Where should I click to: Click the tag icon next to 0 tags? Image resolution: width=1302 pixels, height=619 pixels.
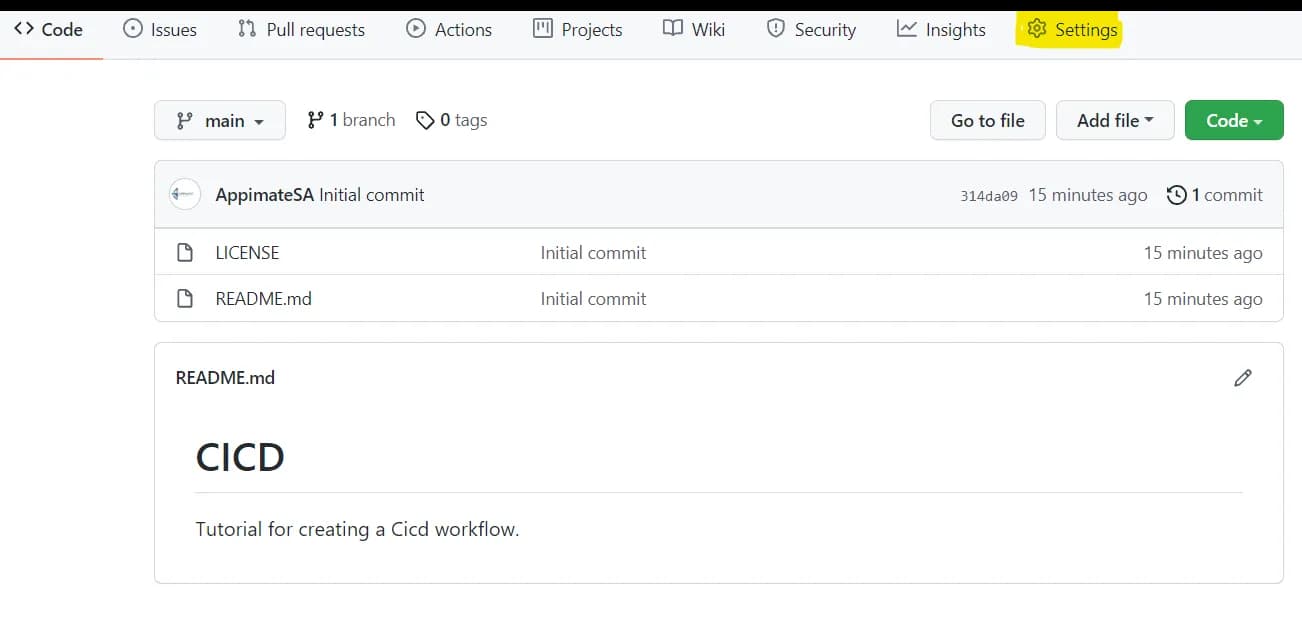[425, 120]
